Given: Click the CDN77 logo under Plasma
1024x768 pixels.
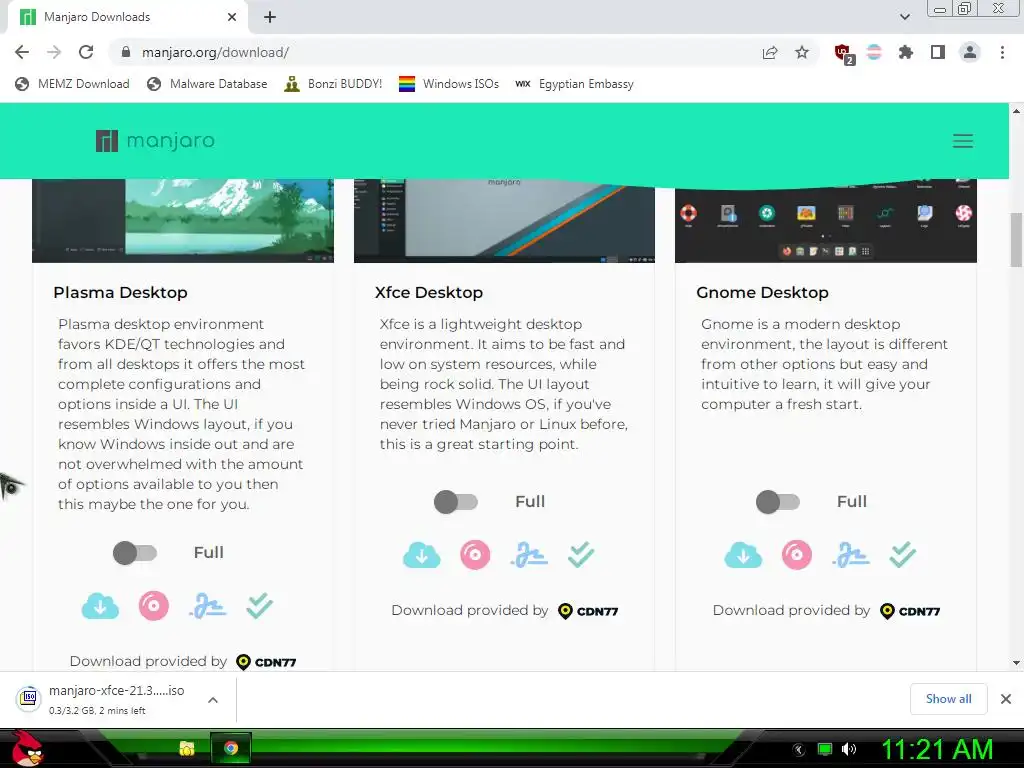Looking at the screenshot, I should pos(266,662).
